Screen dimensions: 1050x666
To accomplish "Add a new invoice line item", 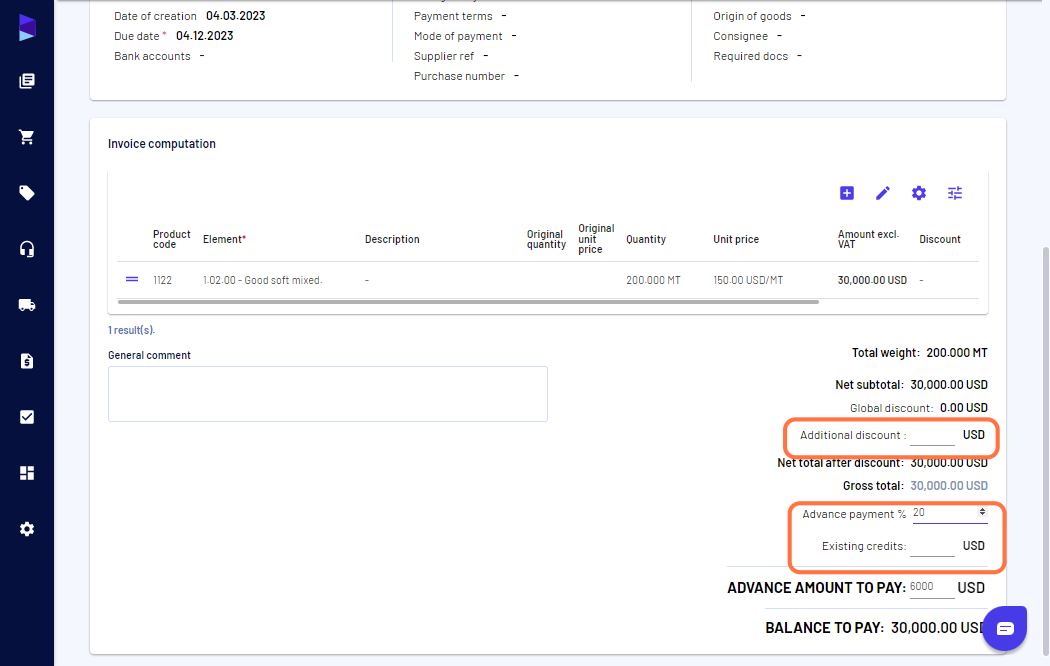I will pos(846,193).
